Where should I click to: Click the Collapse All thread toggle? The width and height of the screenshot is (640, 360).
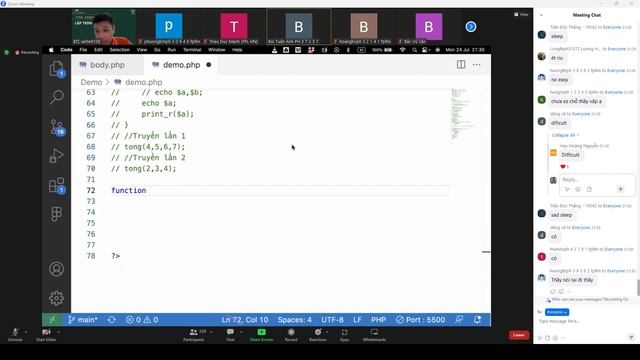pos(565,135)
